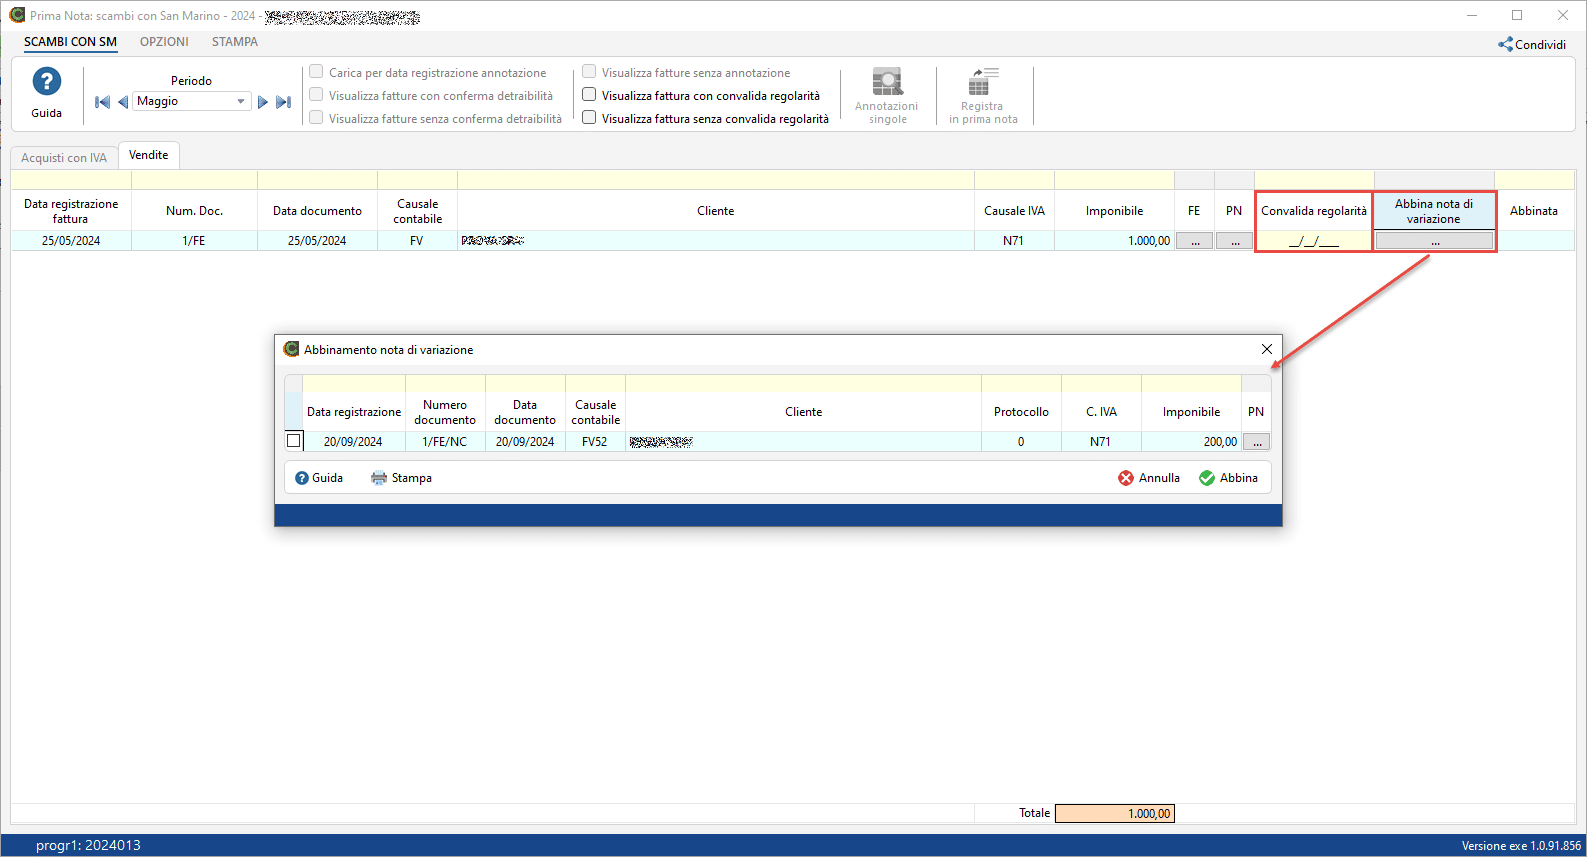Check the 1/FE/NC row checkbox

pyautogui.click(x=294, y=441)
